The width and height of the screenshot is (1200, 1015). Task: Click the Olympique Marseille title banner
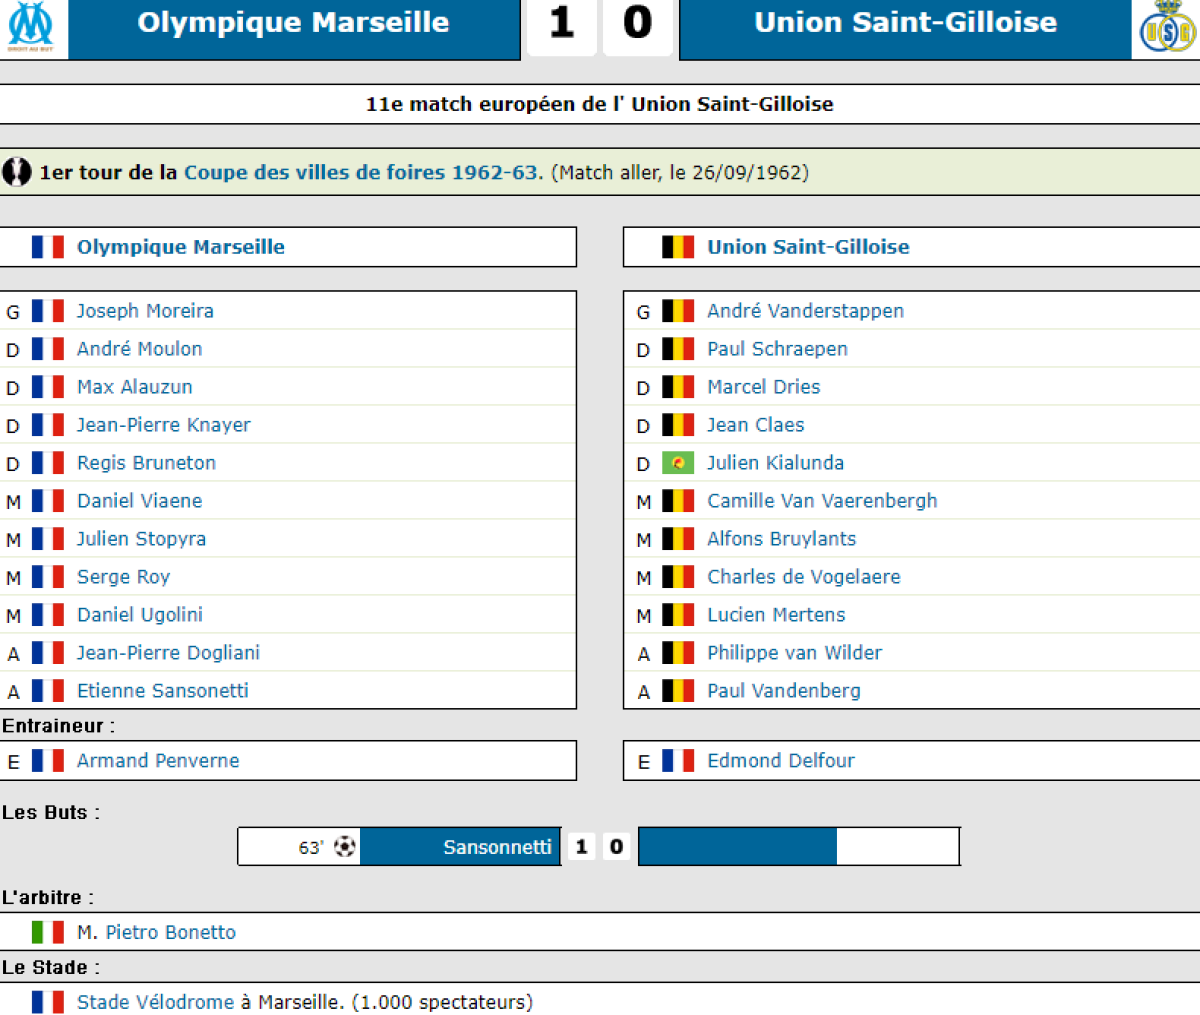(x=293, y=23)
